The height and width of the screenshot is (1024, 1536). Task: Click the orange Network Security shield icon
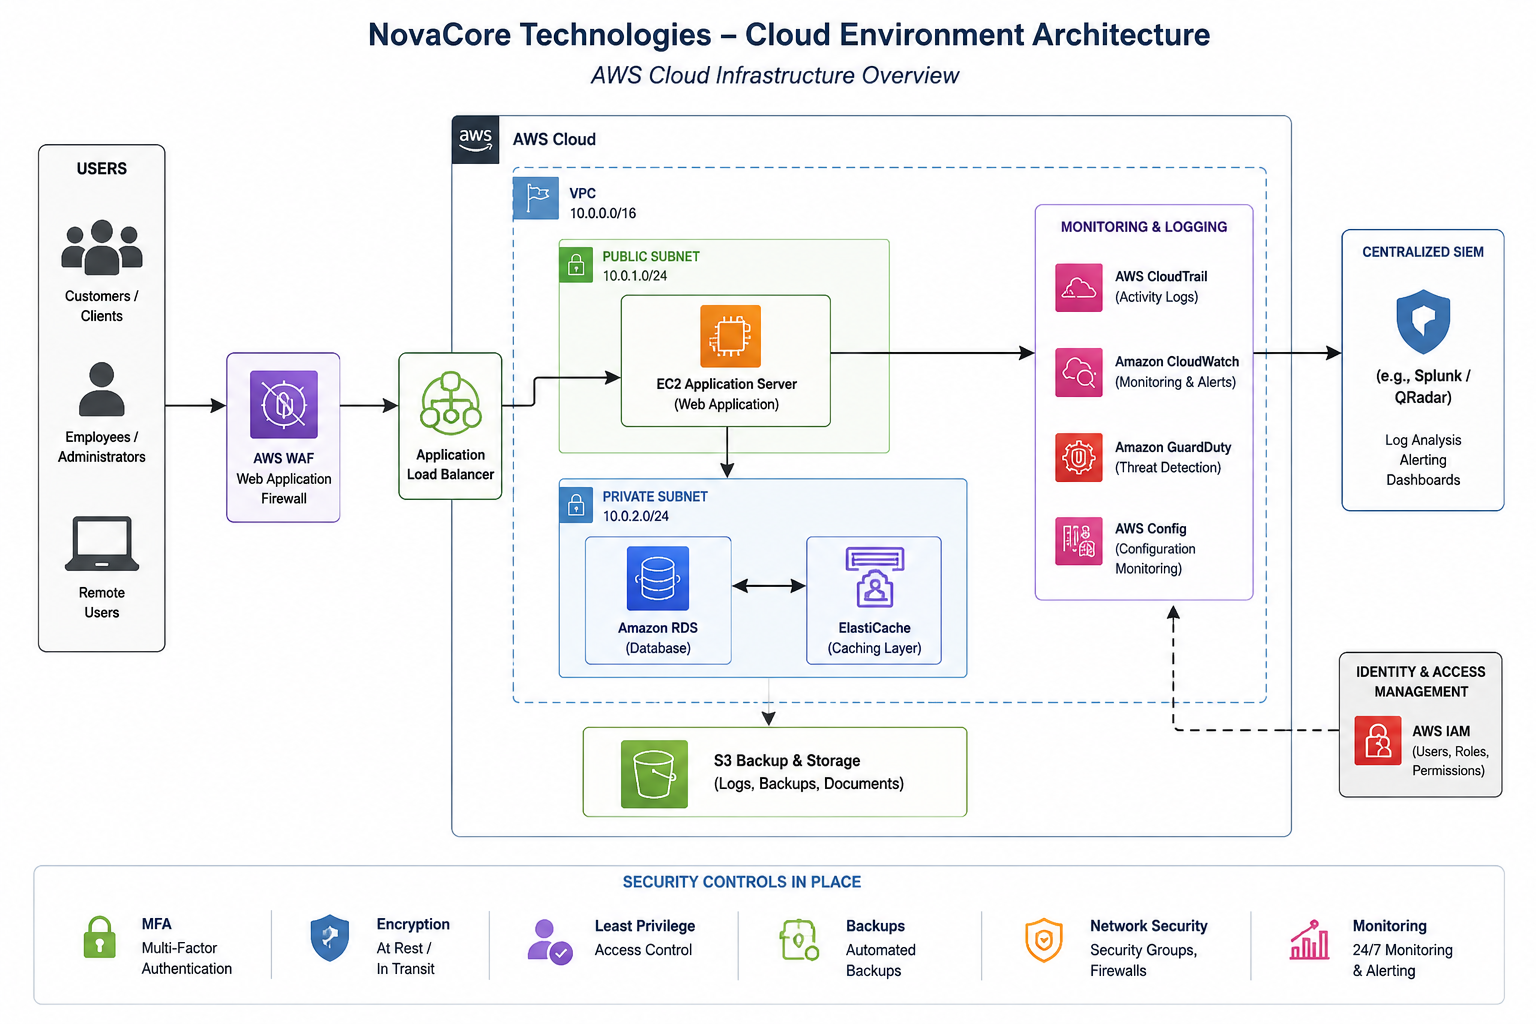click(1044, 941)
